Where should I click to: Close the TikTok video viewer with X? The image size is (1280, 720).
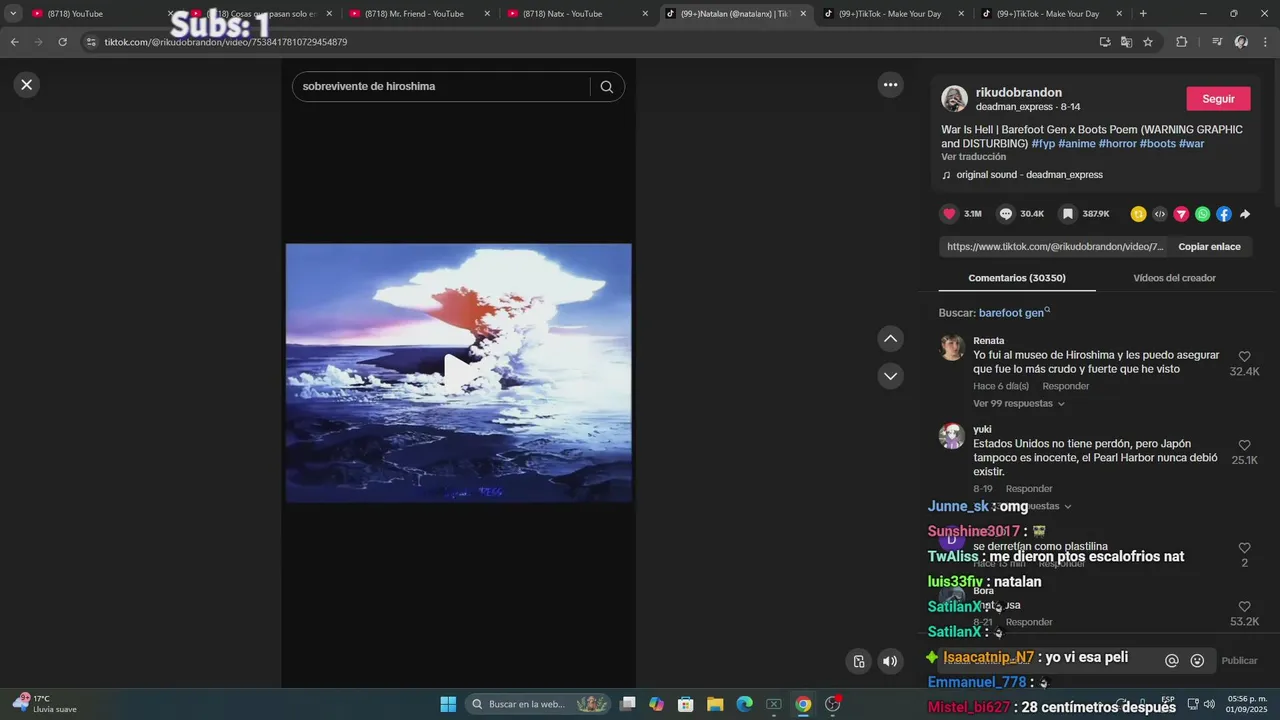[x=27, y=85]
